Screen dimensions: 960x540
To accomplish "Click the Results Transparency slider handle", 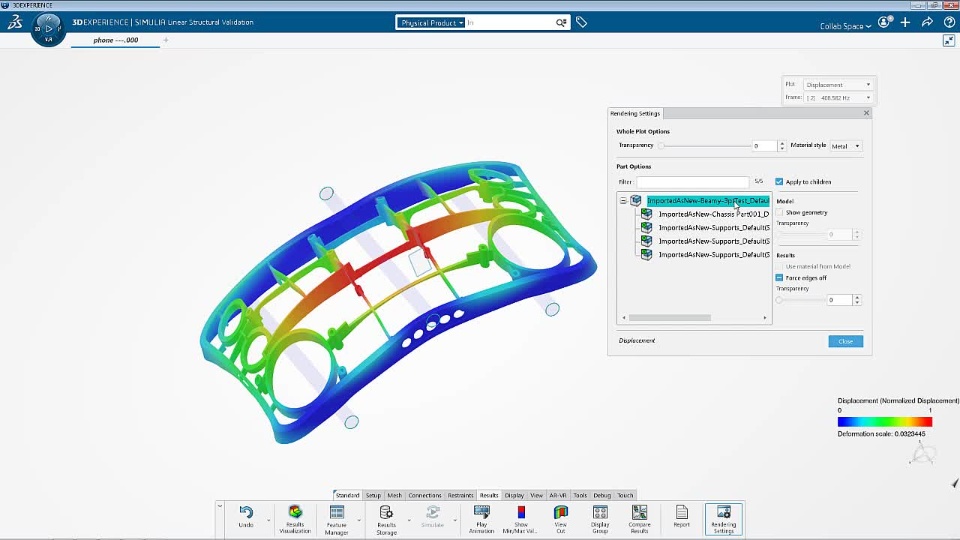I will (x=779, y=300).
